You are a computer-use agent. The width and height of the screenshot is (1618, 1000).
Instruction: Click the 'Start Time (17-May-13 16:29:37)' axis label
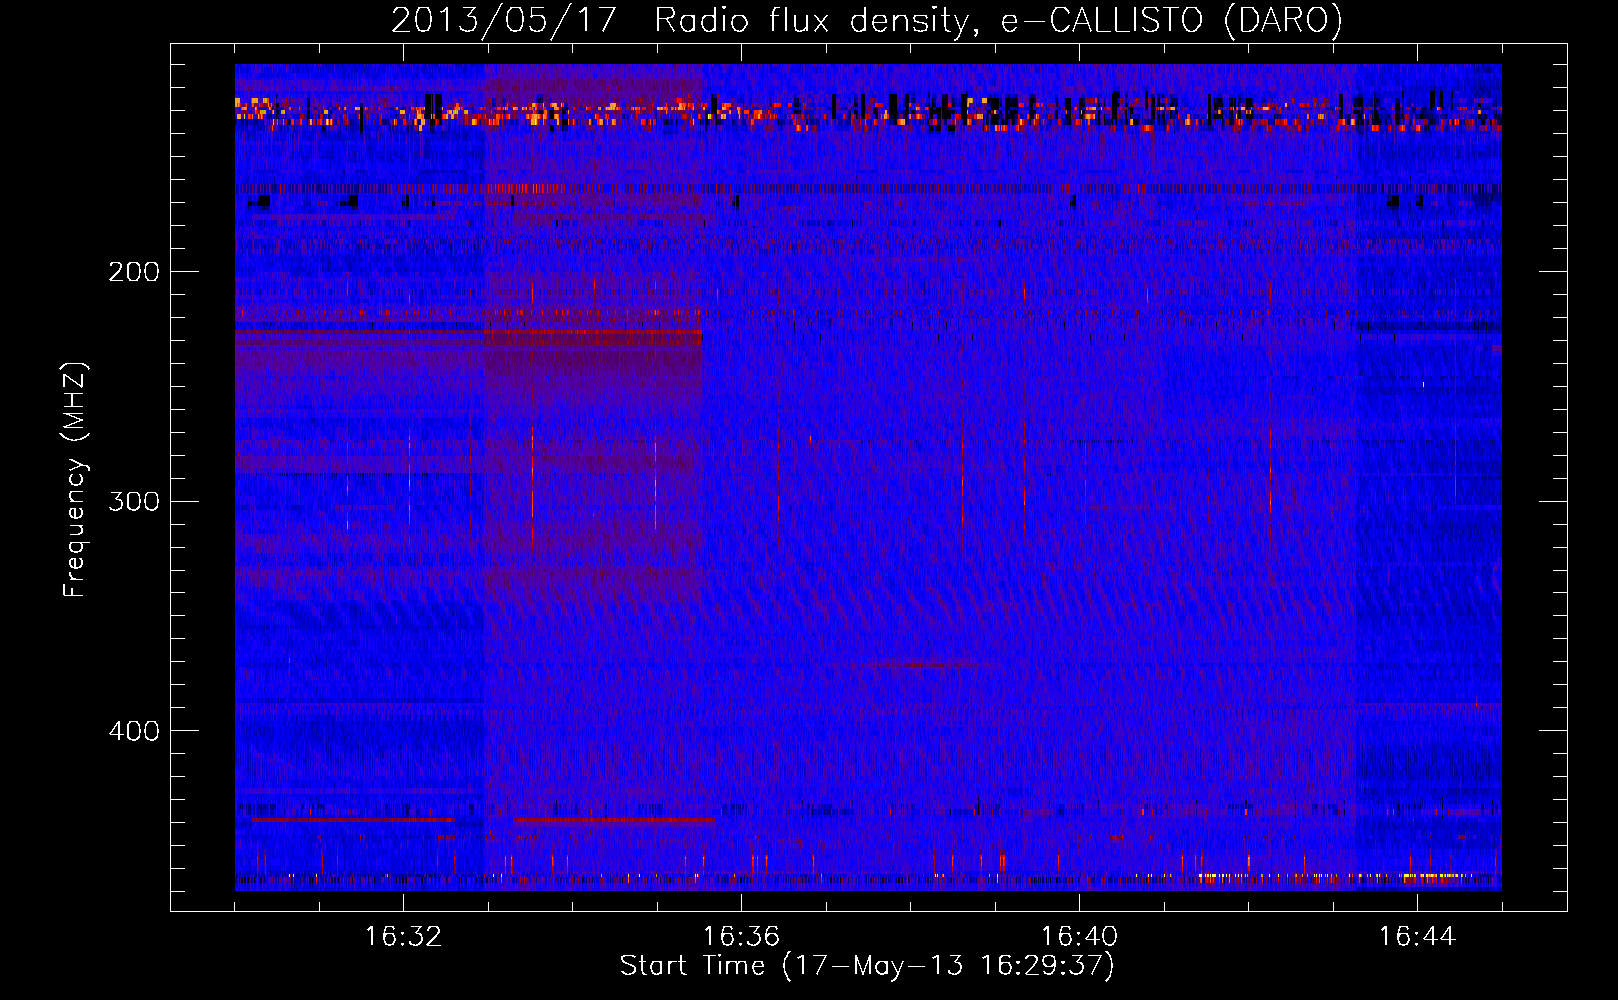click(x=867, y=966)
